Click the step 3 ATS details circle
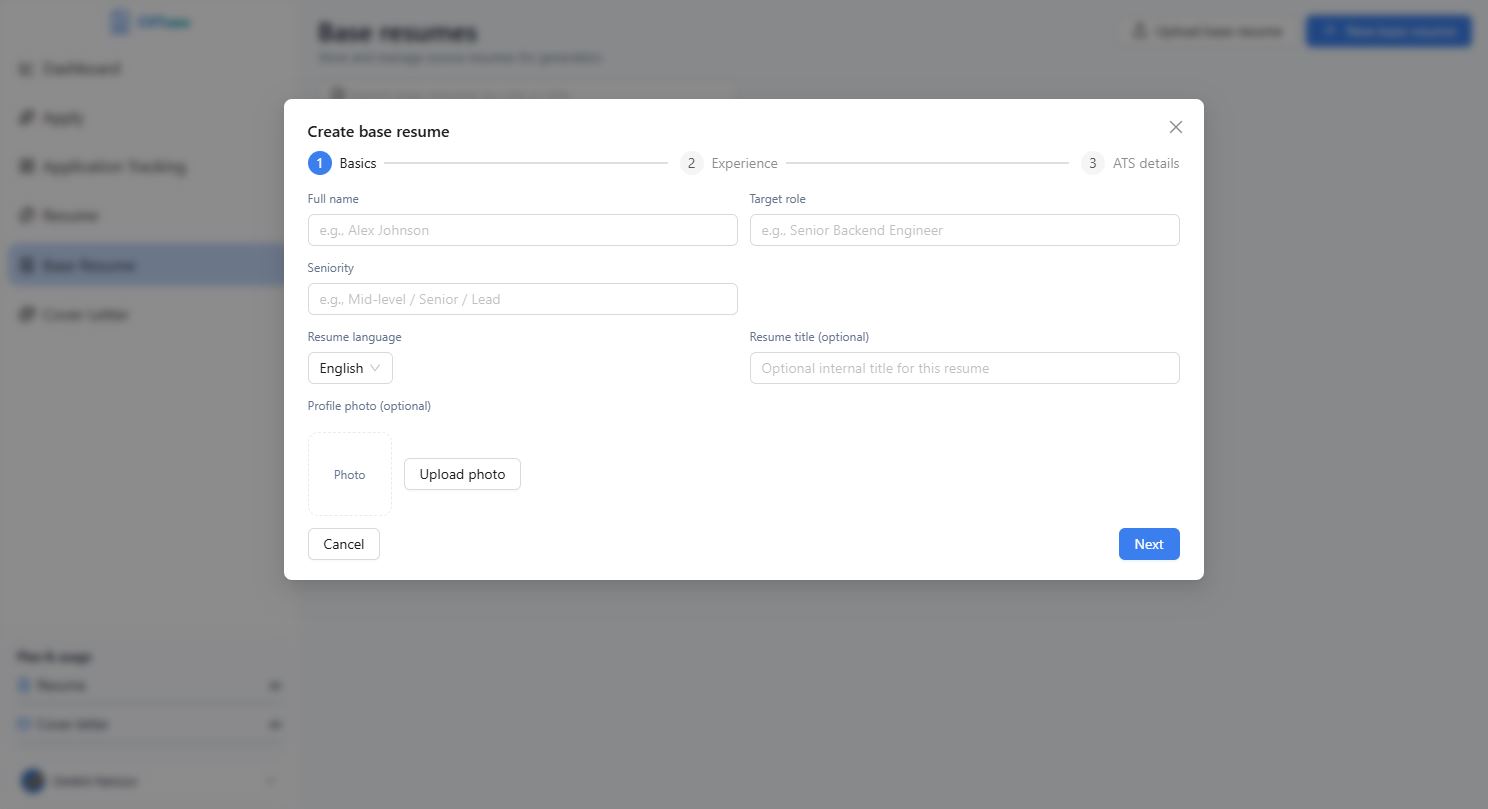This screenshot has height=809, width=1488. click(1092, 163)
